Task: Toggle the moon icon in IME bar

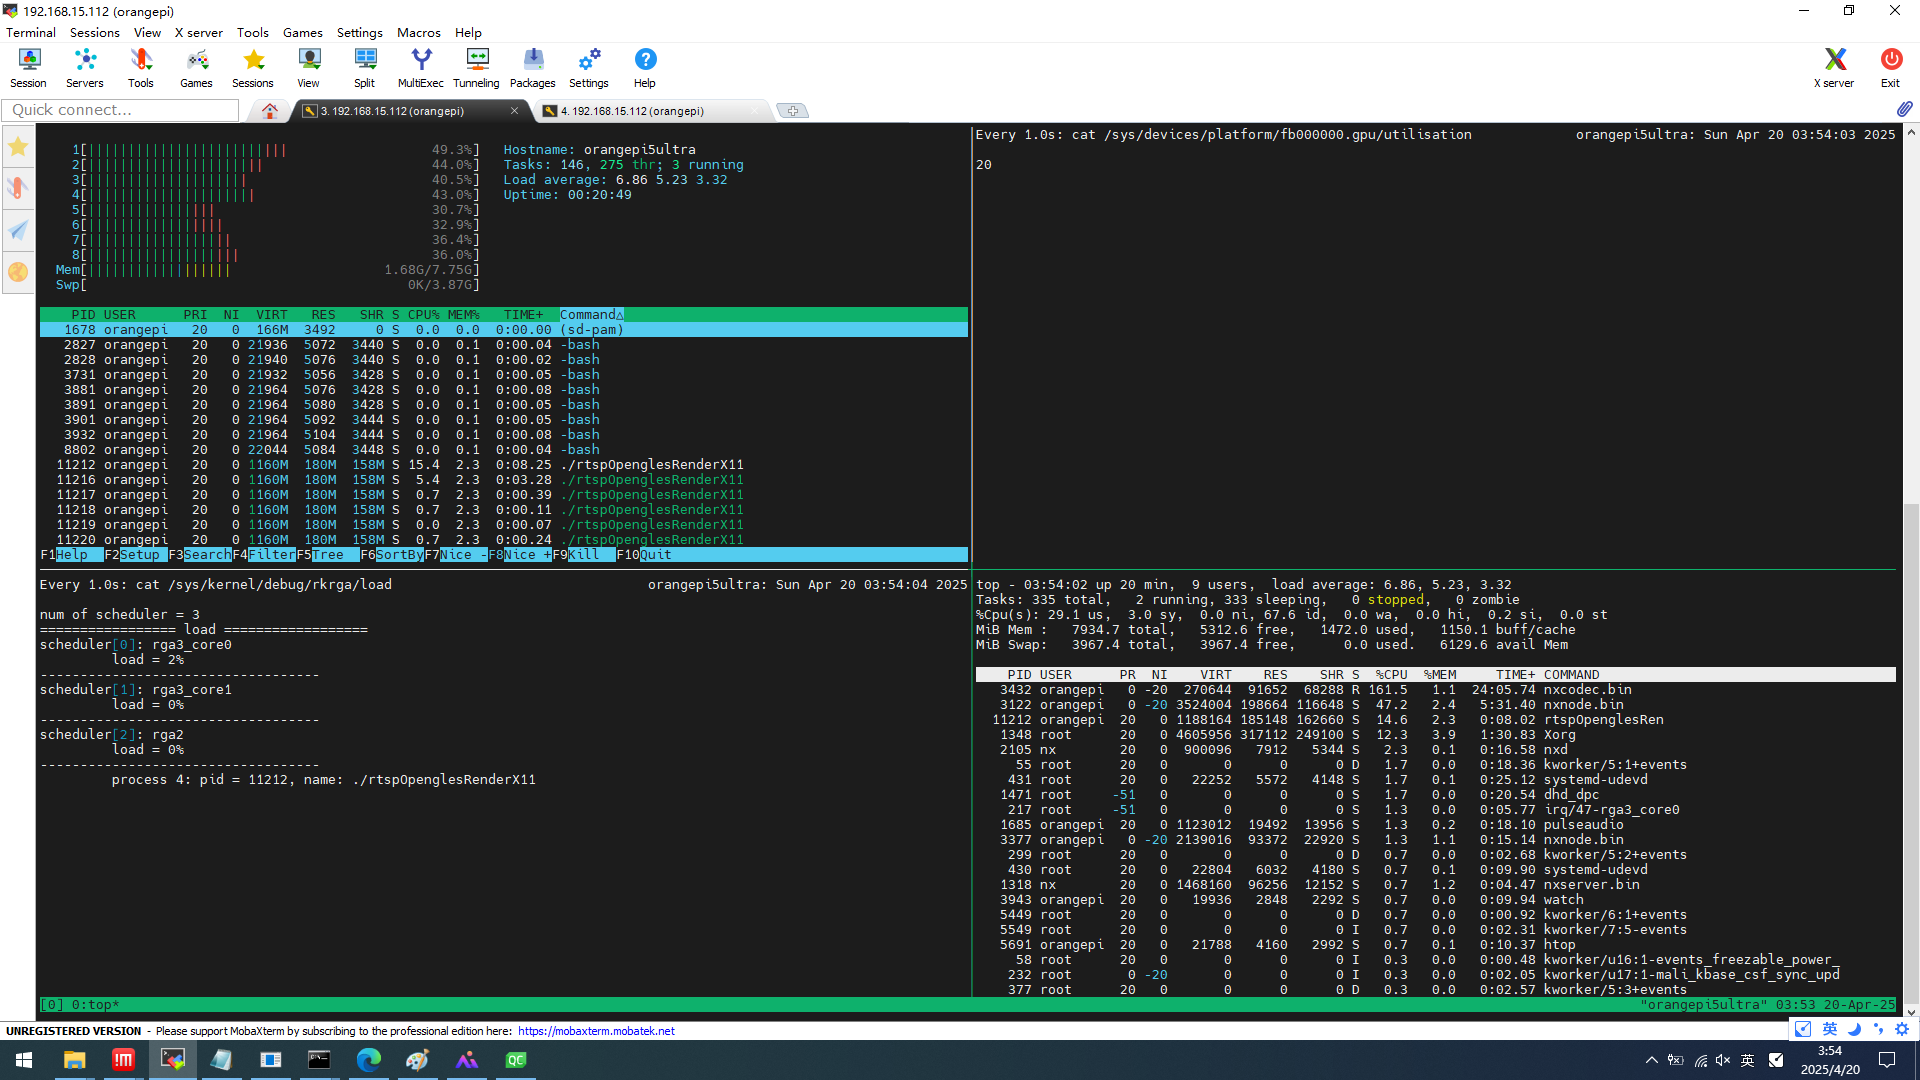Action: (x=1854, y=1029)
